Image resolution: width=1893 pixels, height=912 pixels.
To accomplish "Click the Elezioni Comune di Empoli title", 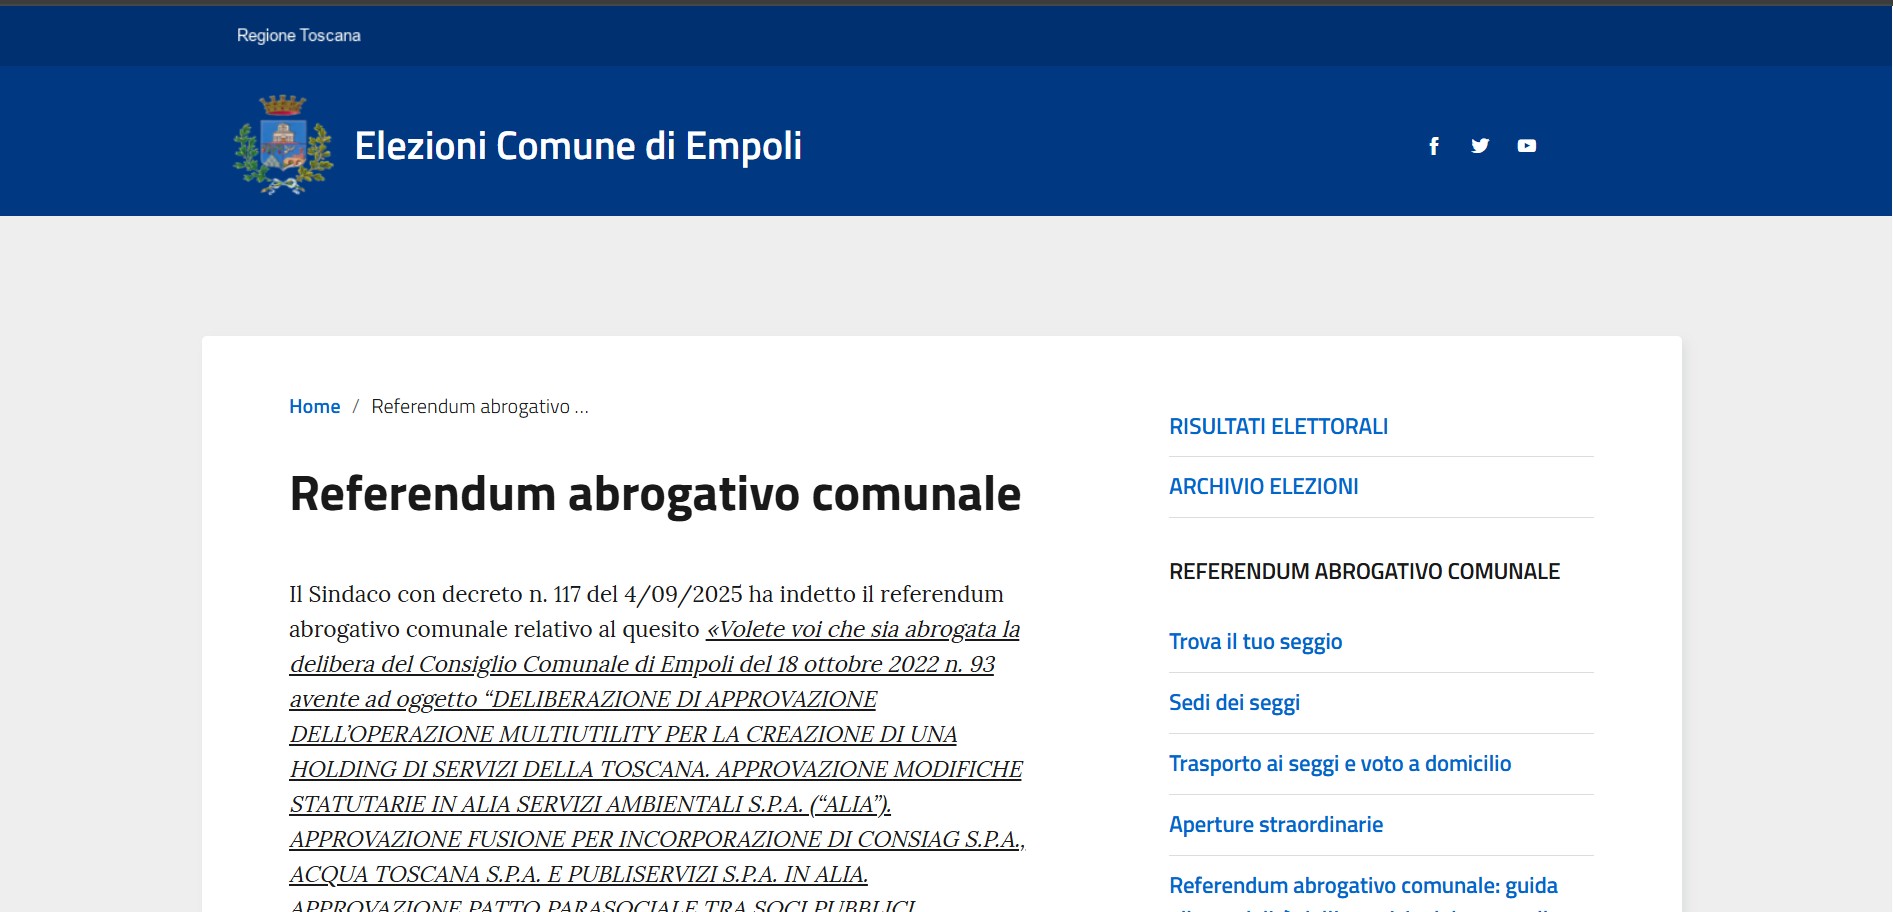I will [x=578, y=146].
